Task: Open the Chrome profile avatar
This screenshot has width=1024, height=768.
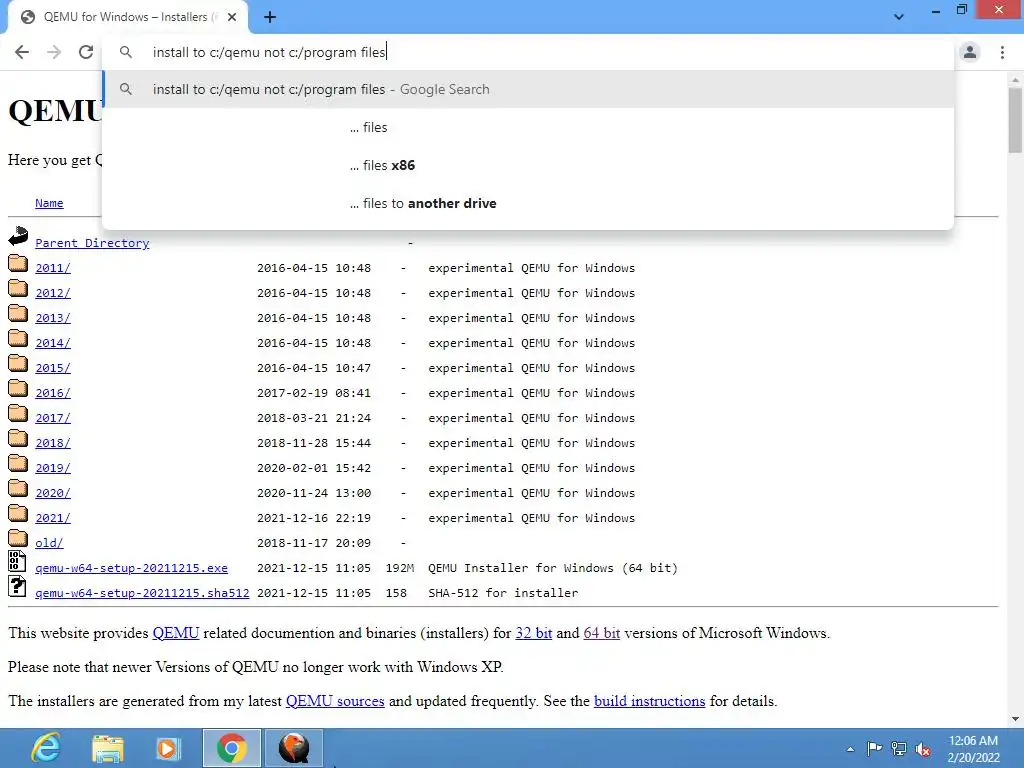Action: (970, 52)
